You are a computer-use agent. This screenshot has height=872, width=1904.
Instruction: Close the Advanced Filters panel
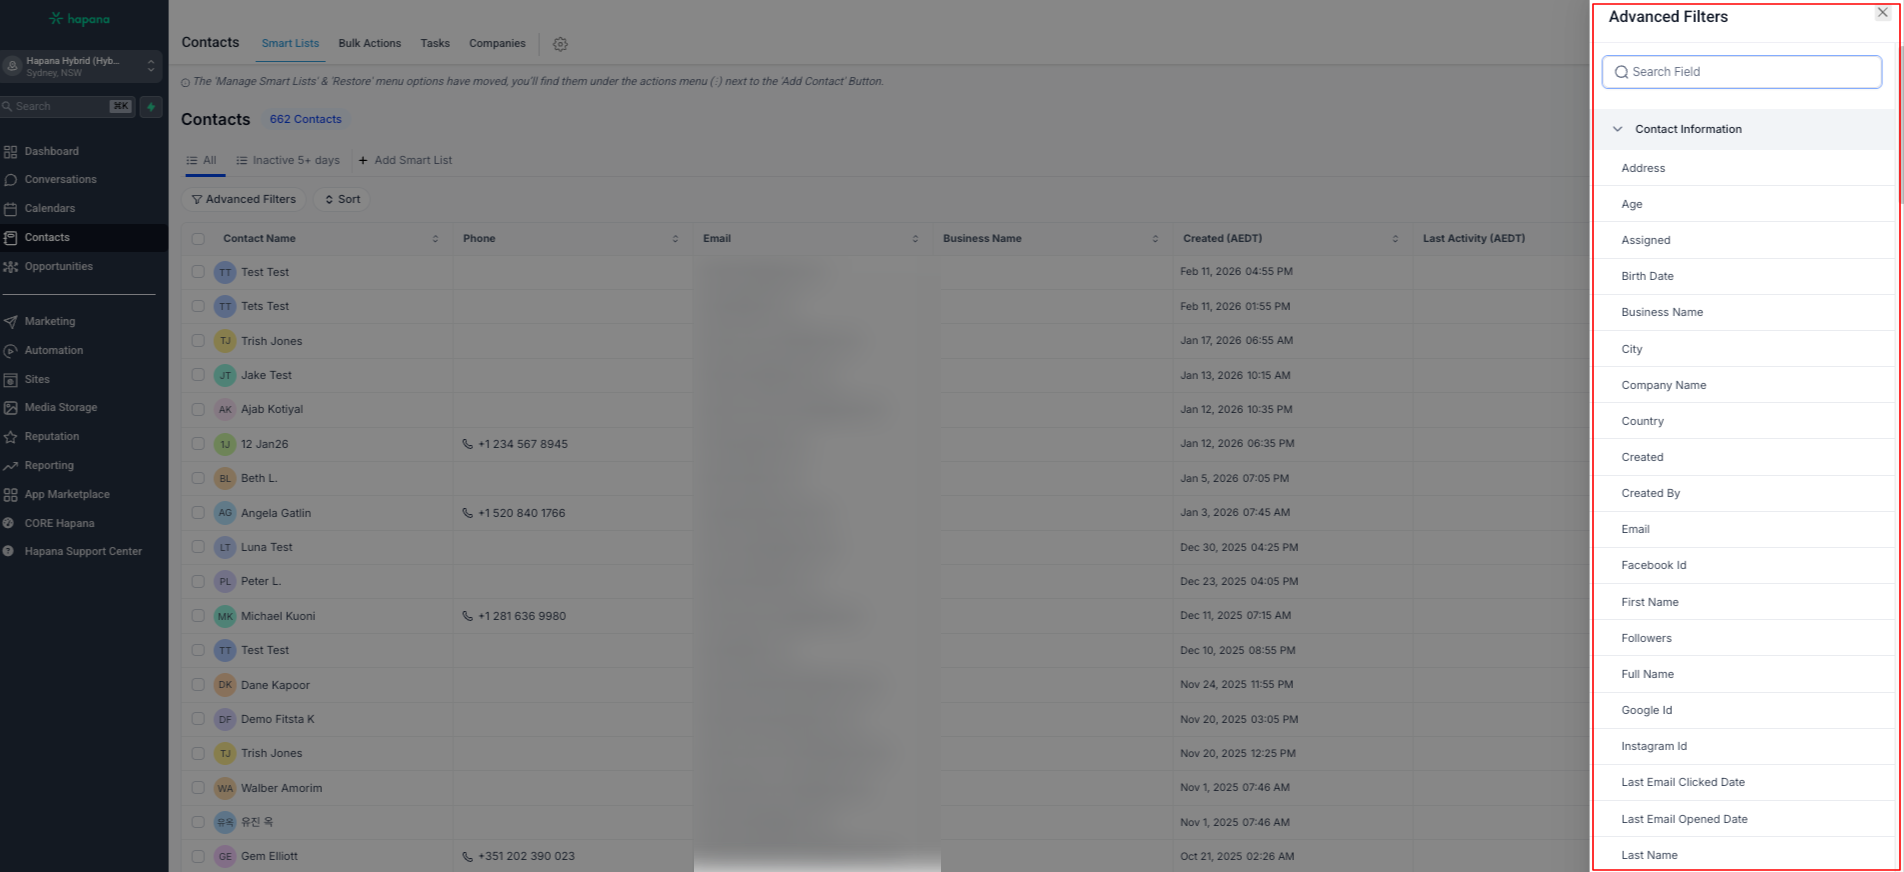click(x=1882, y=13)
